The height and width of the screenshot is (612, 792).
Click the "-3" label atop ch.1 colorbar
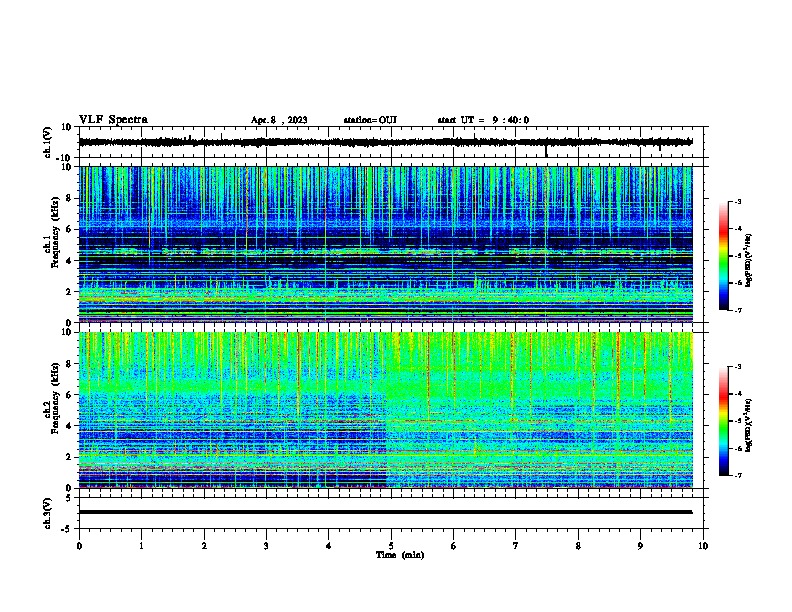[x=737, y=201]
